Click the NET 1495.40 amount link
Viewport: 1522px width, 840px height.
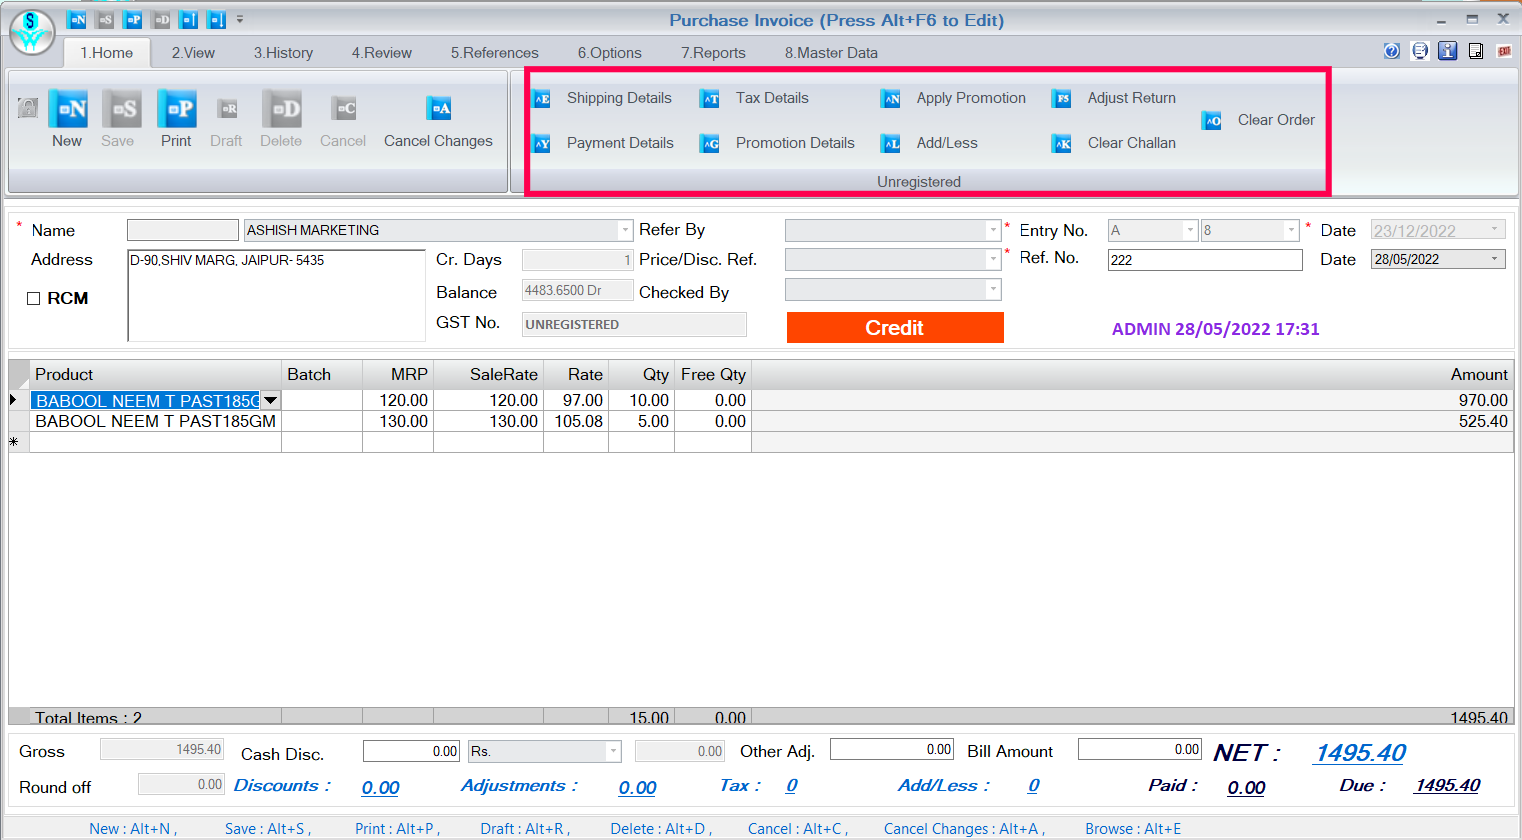pyautogui.click(x=1360, y=753)
